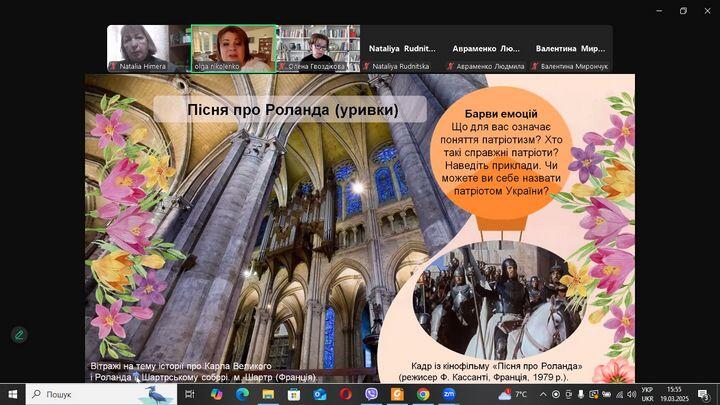Click muted mic icon on Natalia Himera
This screenshot has width=720, height=405.
[x=113, y=66]
